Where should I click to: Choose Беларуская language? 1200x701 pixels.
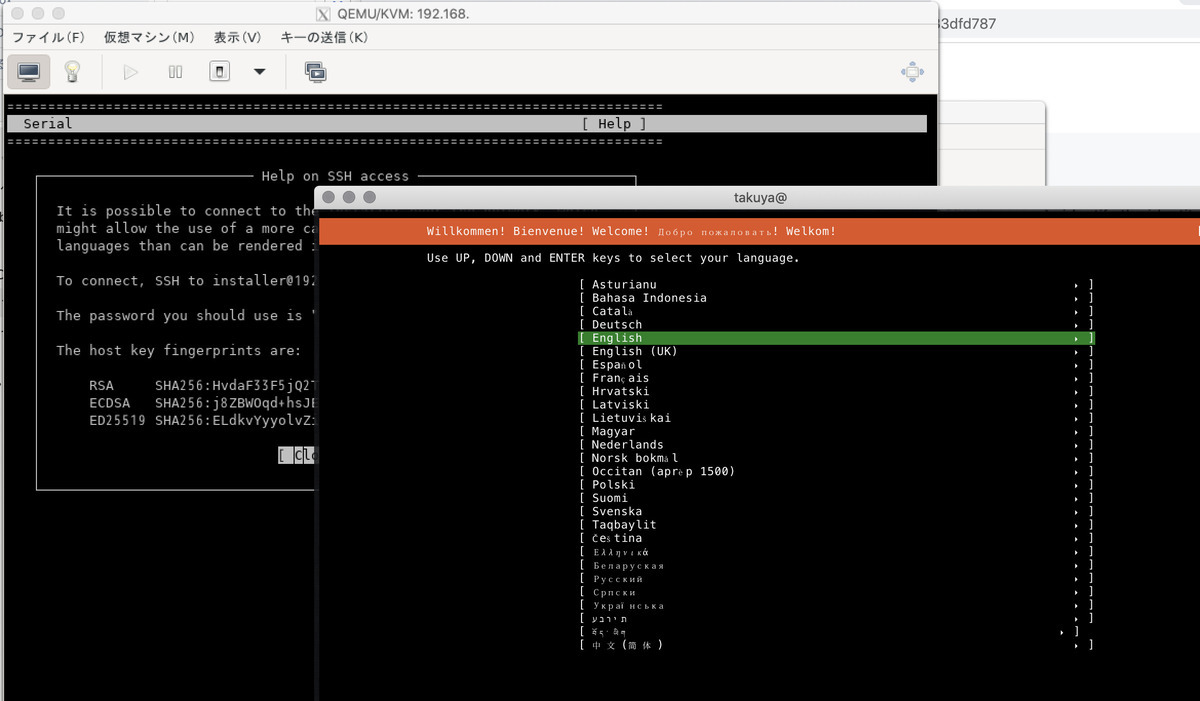point(836,565)
